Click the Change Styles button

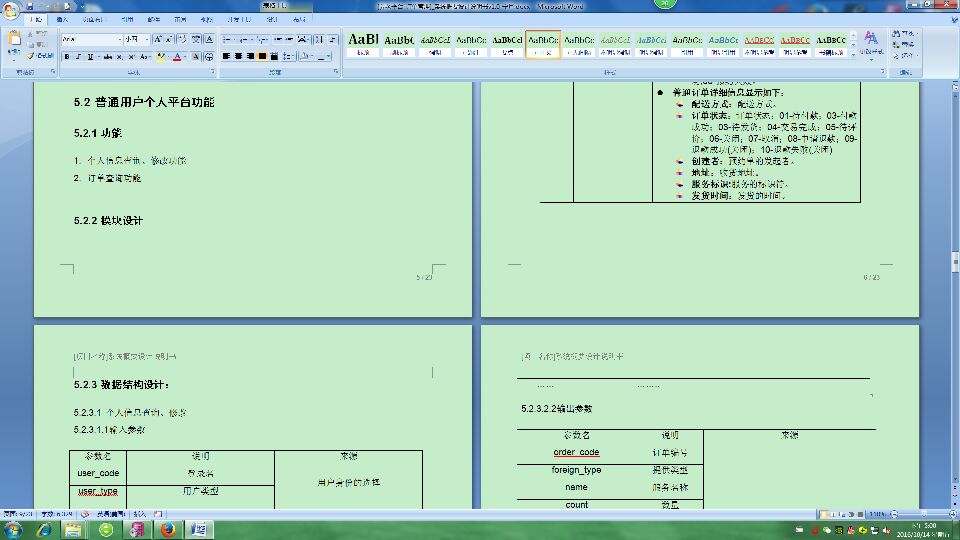point(871,44)
